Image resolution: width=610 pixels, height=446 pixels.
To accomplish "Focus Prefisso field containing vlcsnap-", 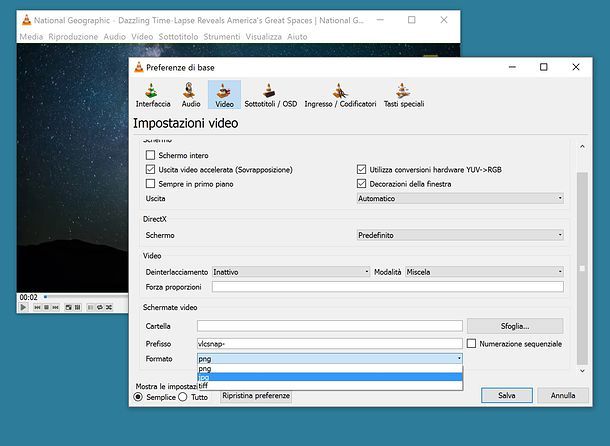I will point(330,344).
